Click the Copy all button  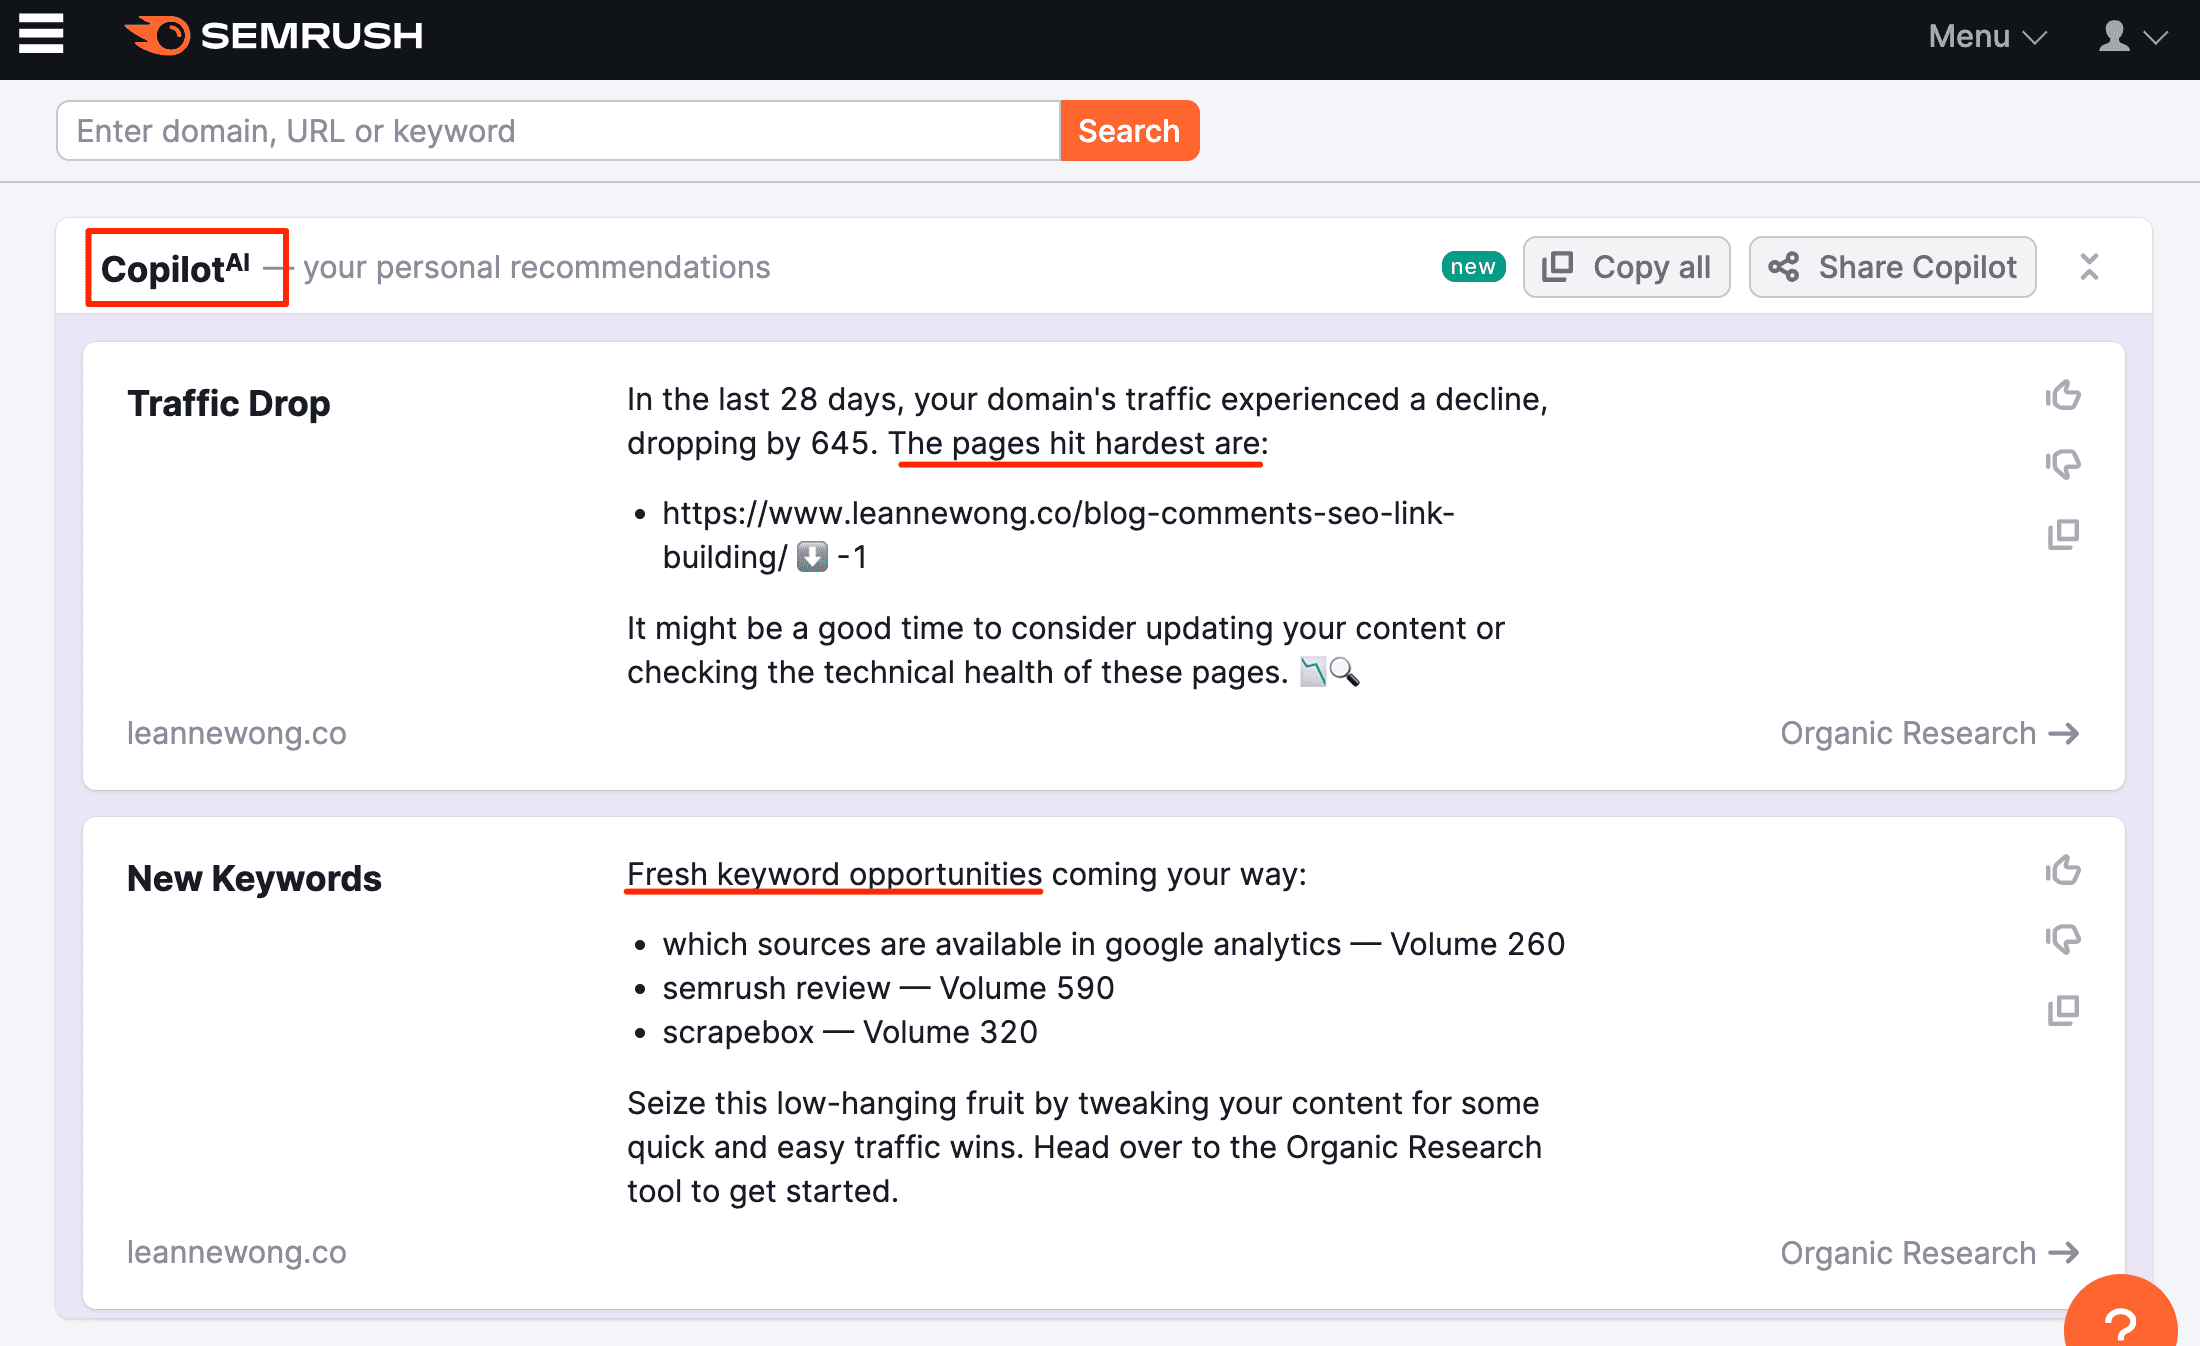point(1626,267)
